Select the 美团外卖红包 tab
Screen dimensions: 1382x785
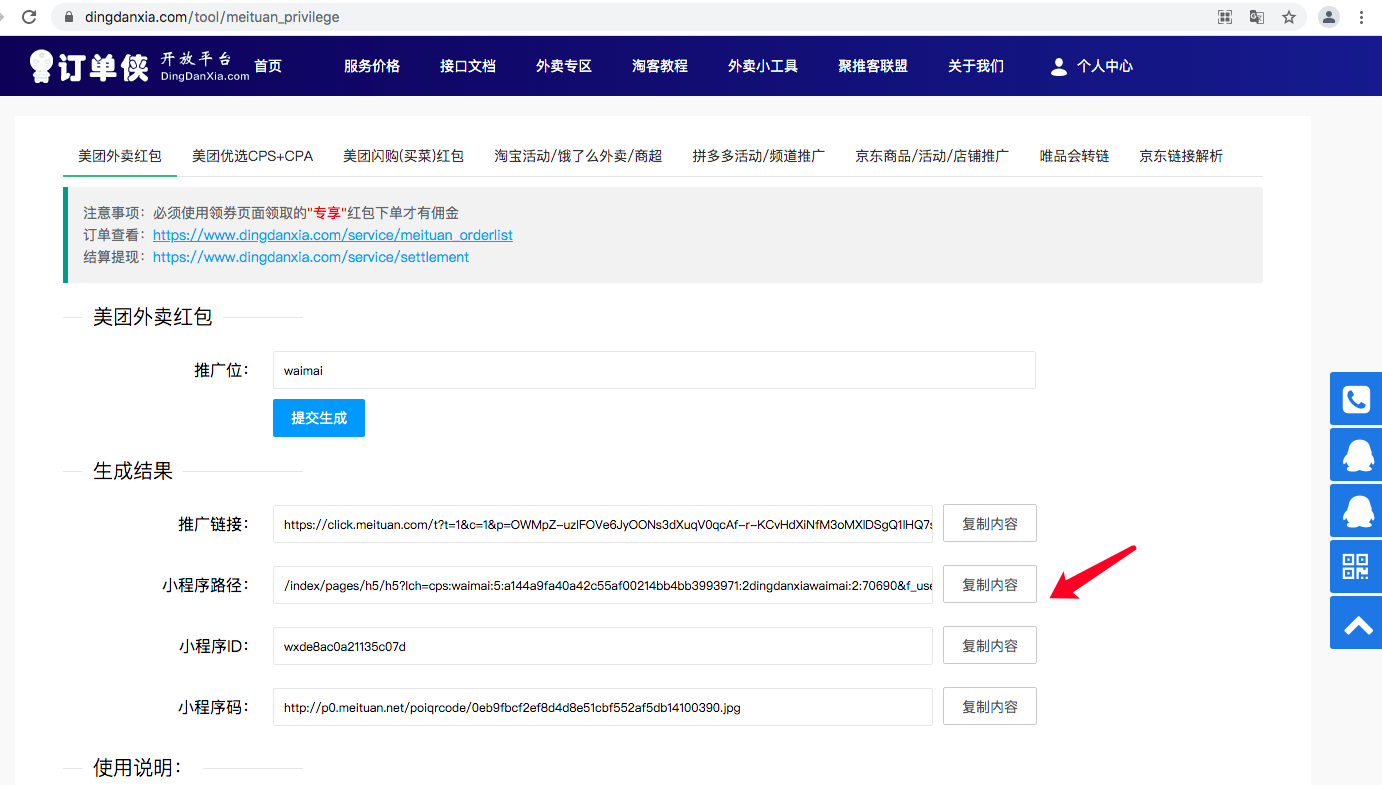(x=120, y=156)
